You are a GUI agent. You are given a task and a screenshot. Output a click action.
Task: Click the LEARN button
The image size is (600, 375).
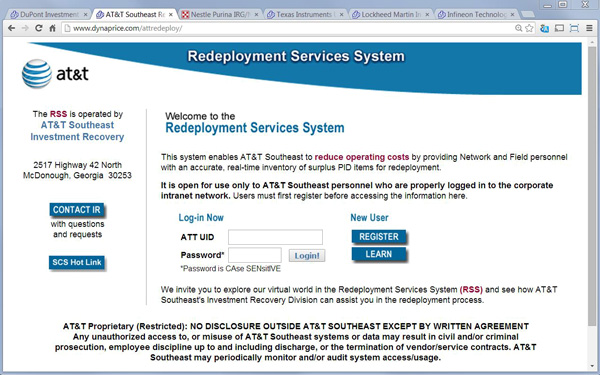pos(378,254)
